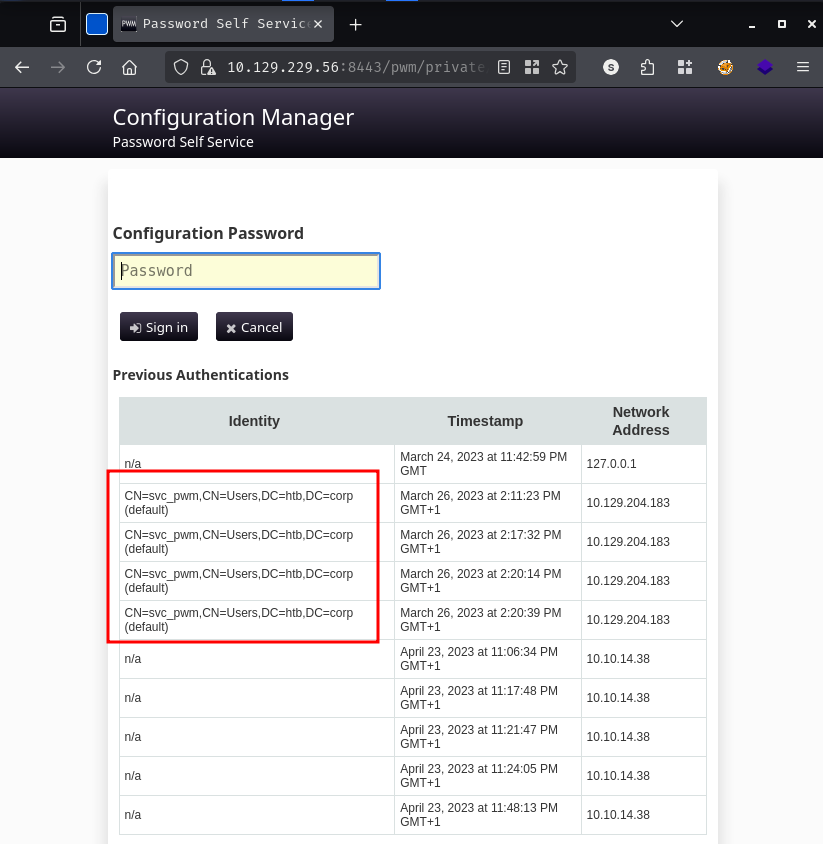
Task: Click the browser back arrow
Action: point(22,67)
